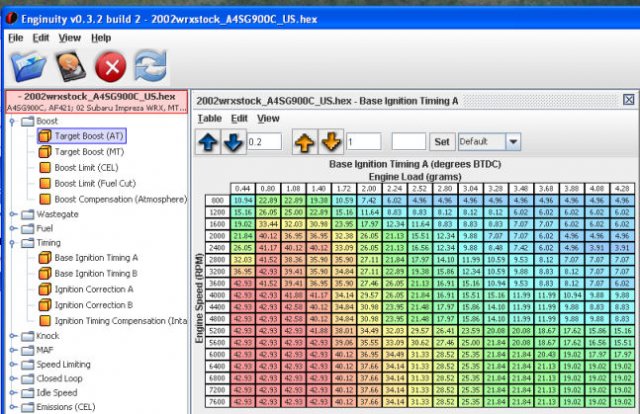Select the Boost Compensation (Atmosphere) table icon
Screen dimensions: 640x414
[x=45, y=199]
